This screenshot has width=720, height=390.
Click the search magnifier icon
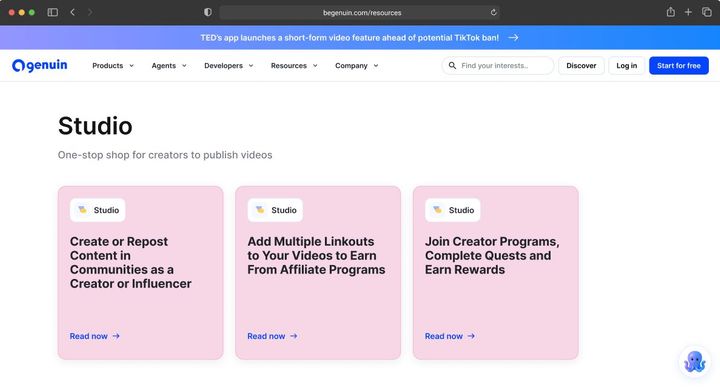tap(452, 66)
